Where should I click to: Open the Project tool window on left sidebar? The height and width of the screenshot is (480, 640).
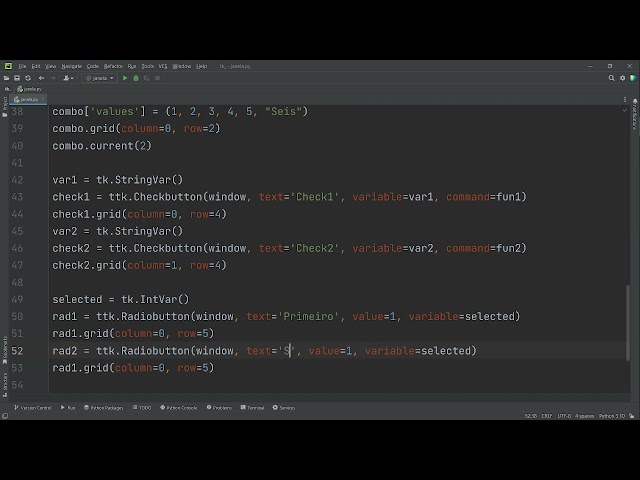coord(4,107)
